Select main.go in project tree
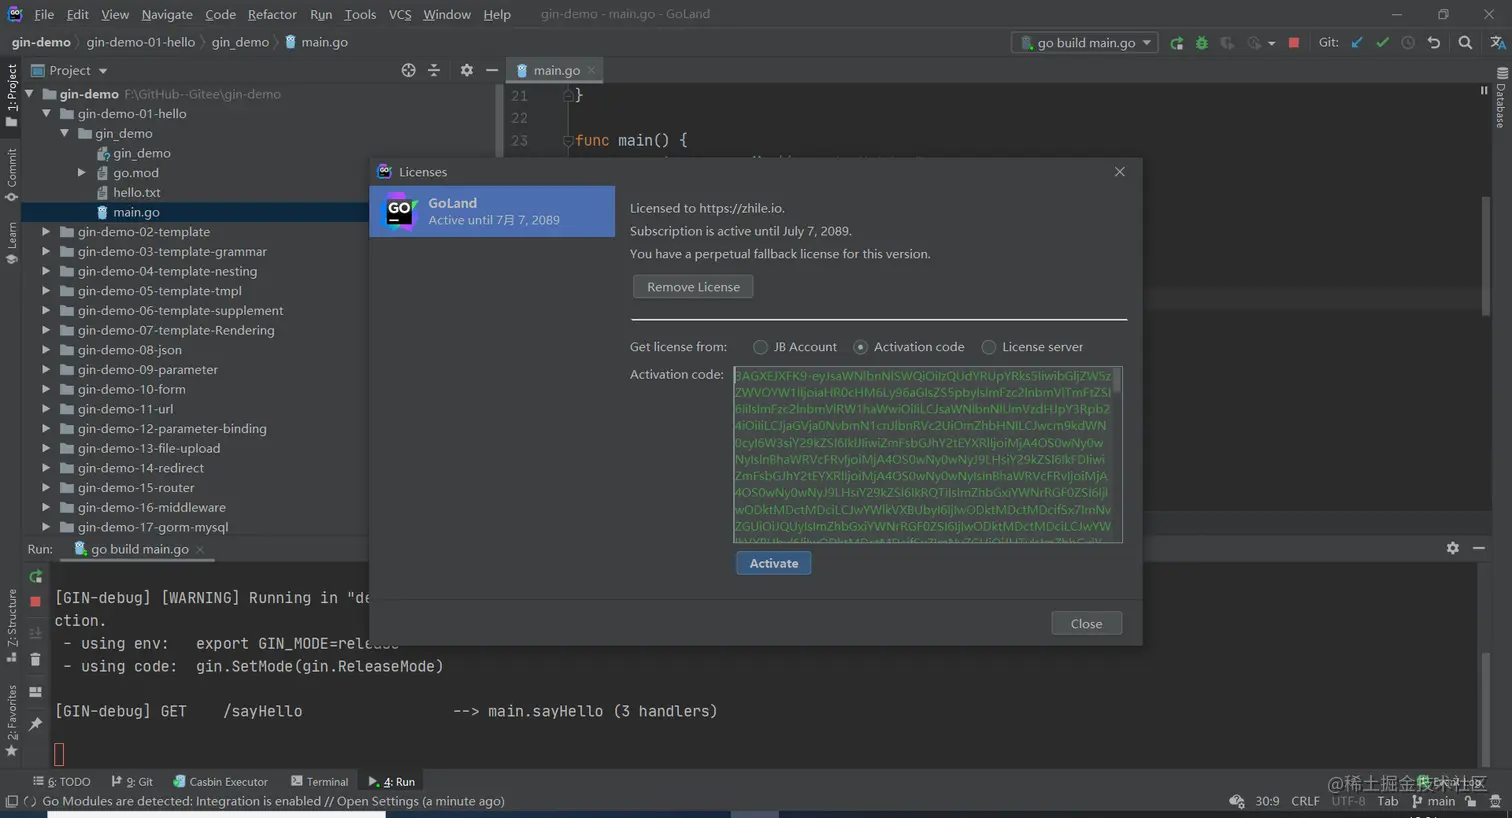This screenshot has height=818, width=1512. [x=136, y=212]
